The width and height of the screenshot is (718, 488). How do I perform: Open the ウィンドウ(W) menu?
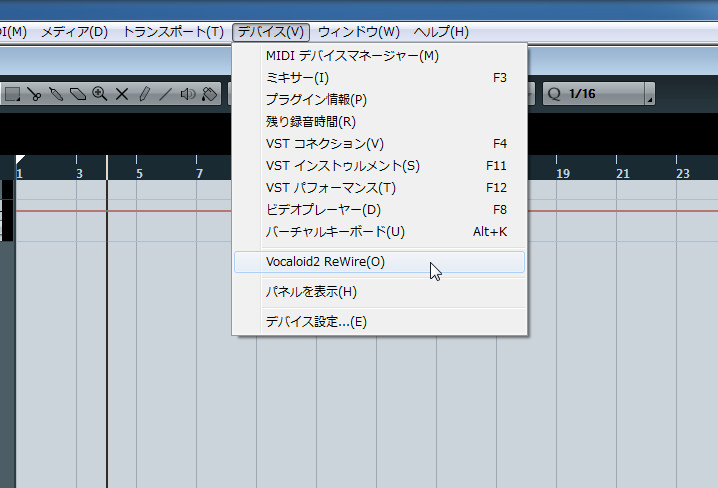point(359,32)
